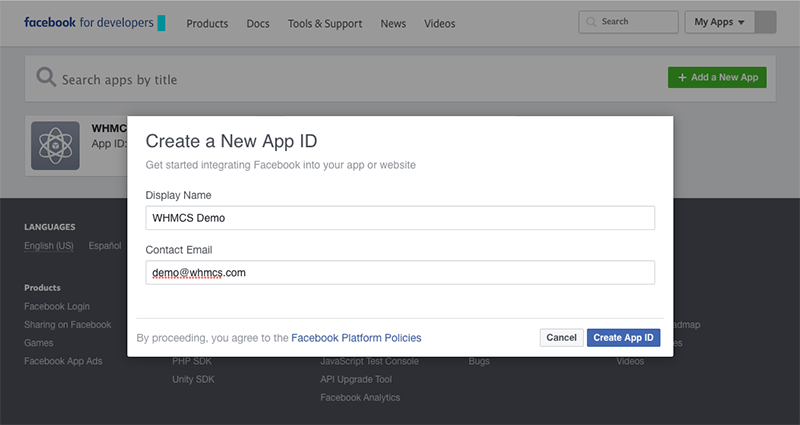Open Facebook App Ads footer link
800x425 pixels.
coord(63,361)
